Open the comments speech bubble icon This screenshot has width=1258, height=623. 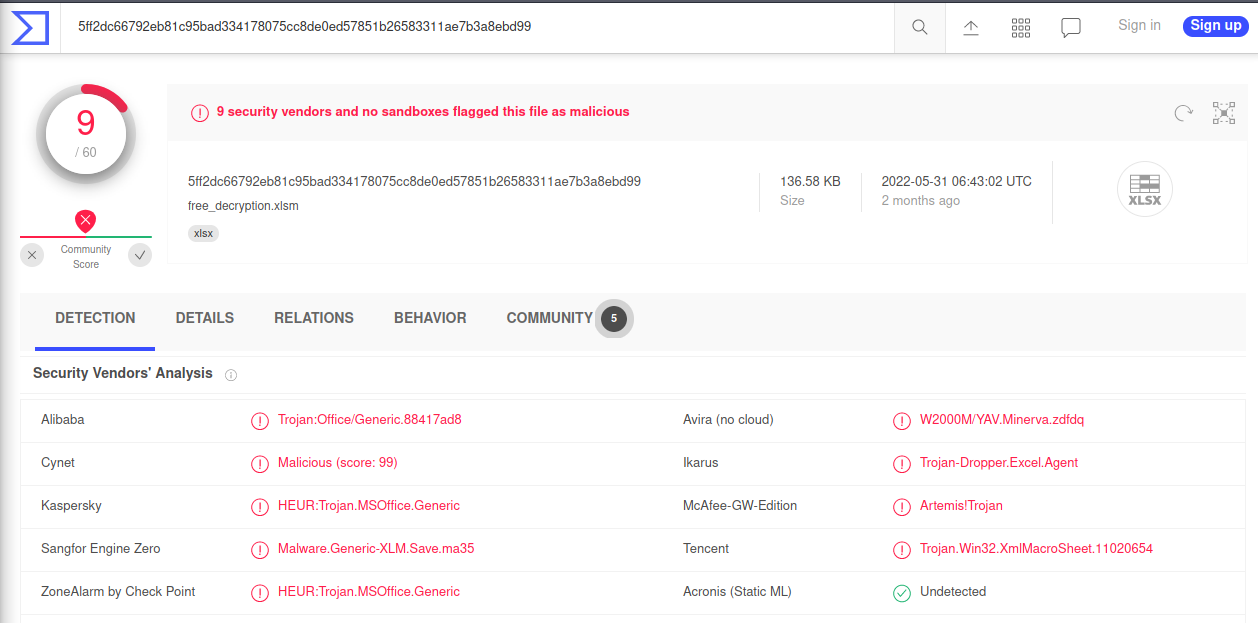click(x=1071, y=28)
